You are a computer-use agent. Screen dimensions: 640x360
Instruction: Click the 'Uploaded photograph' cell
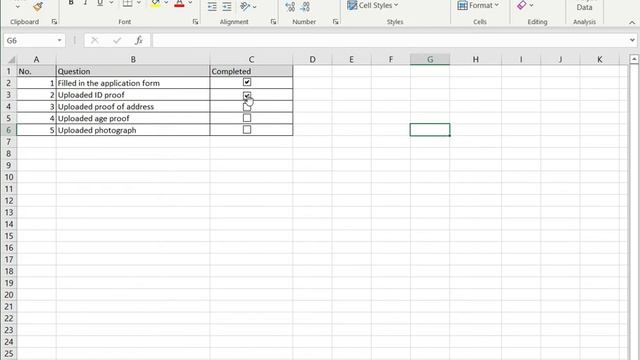pyautogui.click(x=133, y=130)
